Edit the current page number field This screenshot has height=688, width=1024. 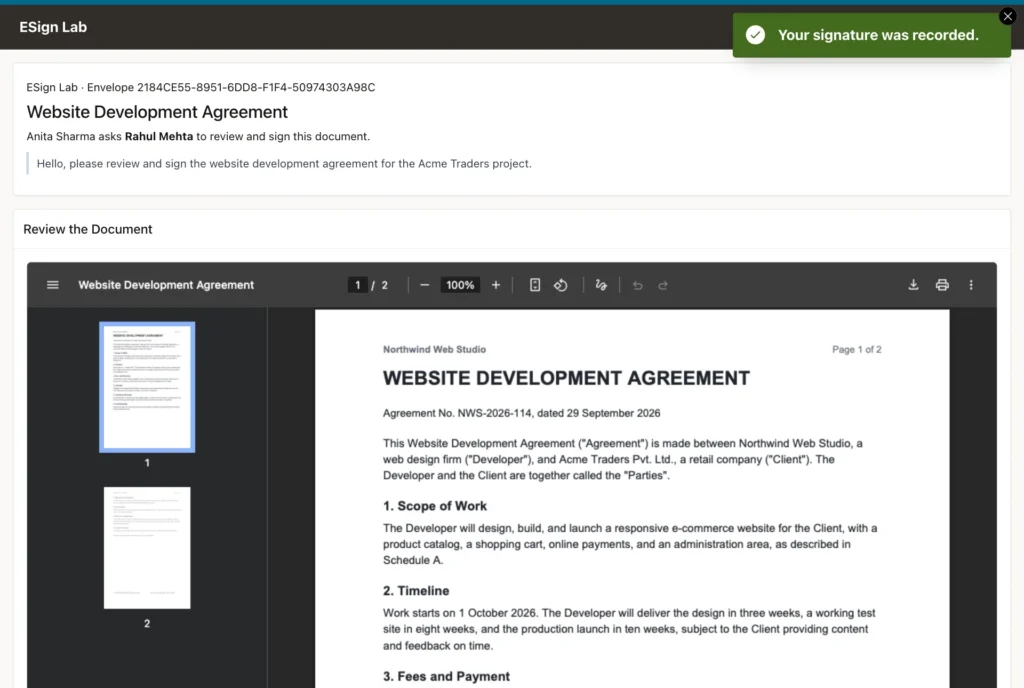357,285
